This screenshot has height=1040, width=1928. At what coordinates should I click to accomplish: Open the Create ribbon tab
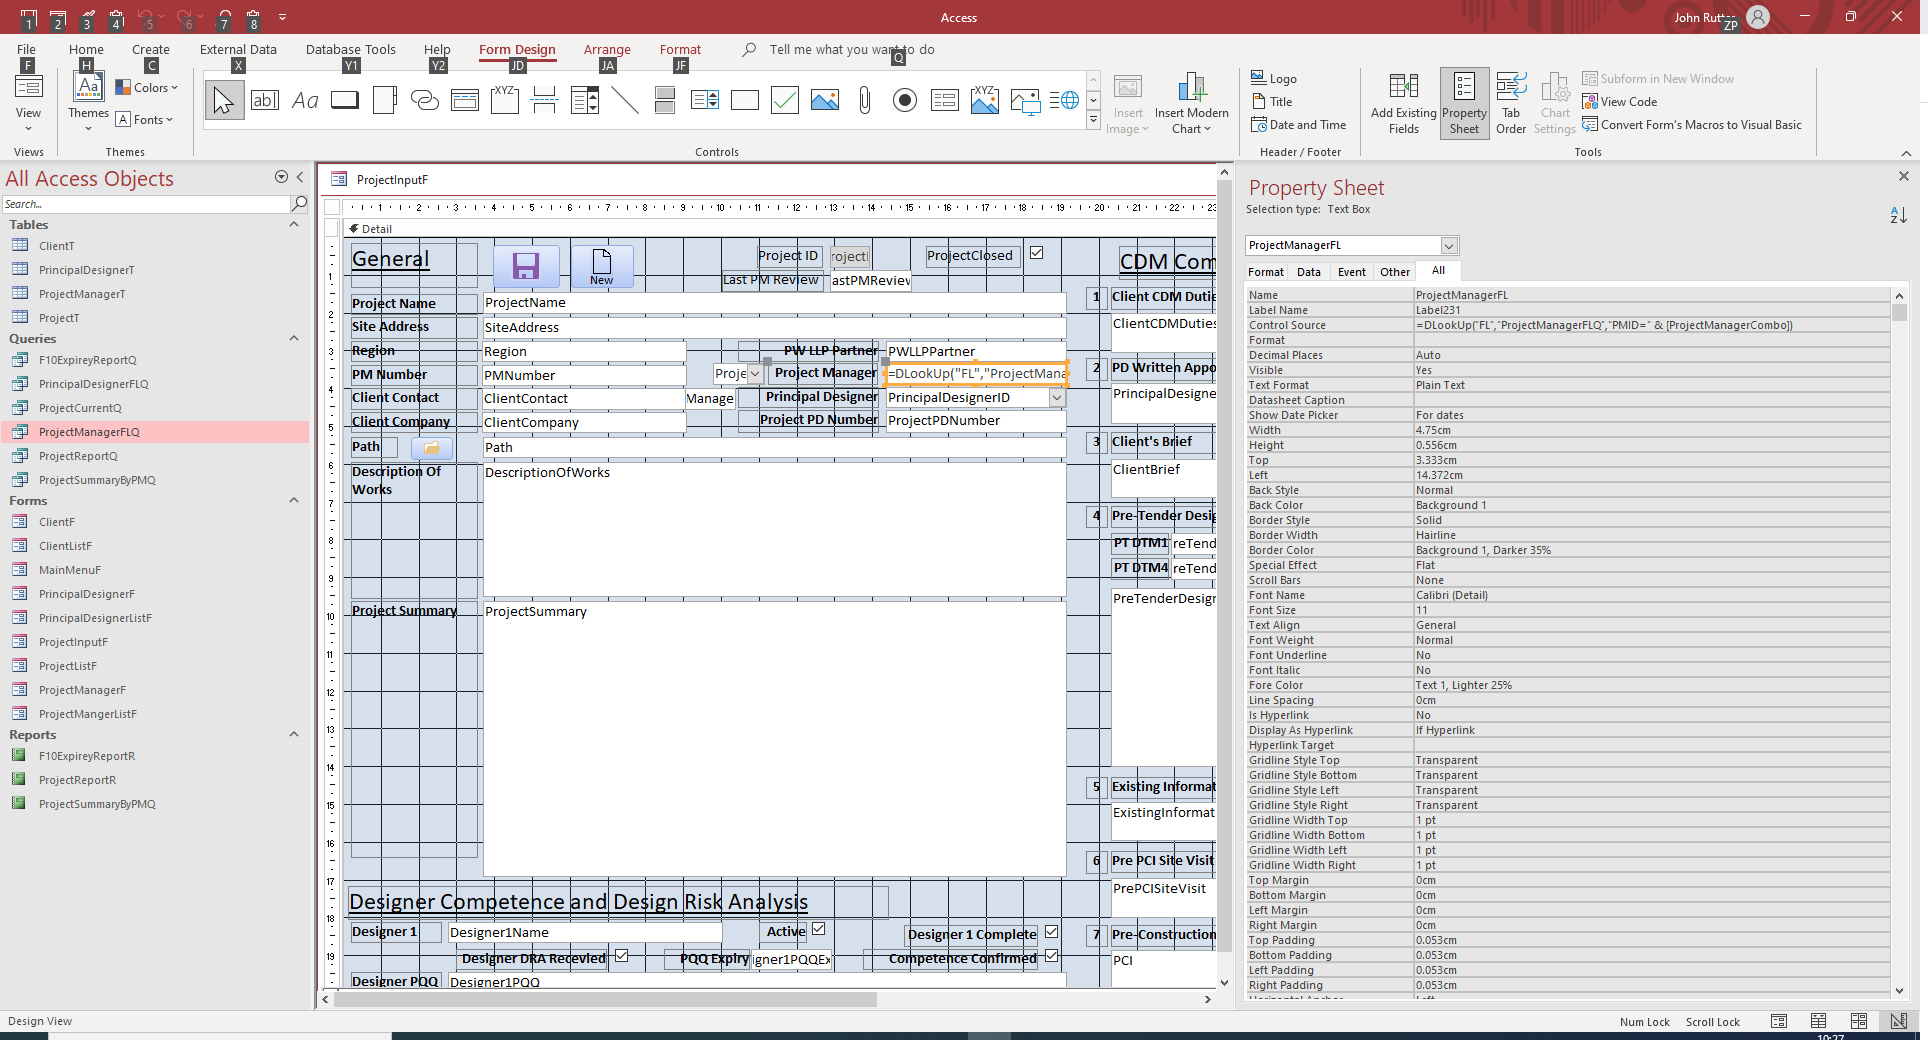151,50
